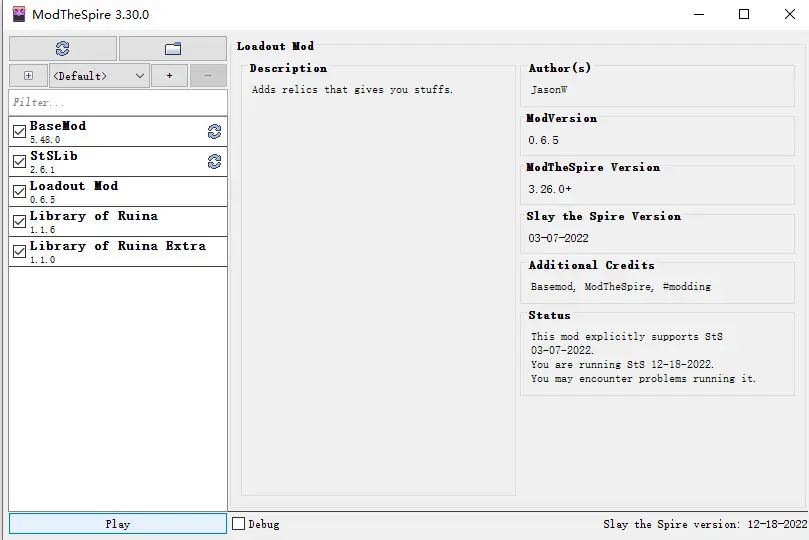Select the Library of Ruina mod entry
Viewport: 809px width, 540px height.
coord(94,217)
